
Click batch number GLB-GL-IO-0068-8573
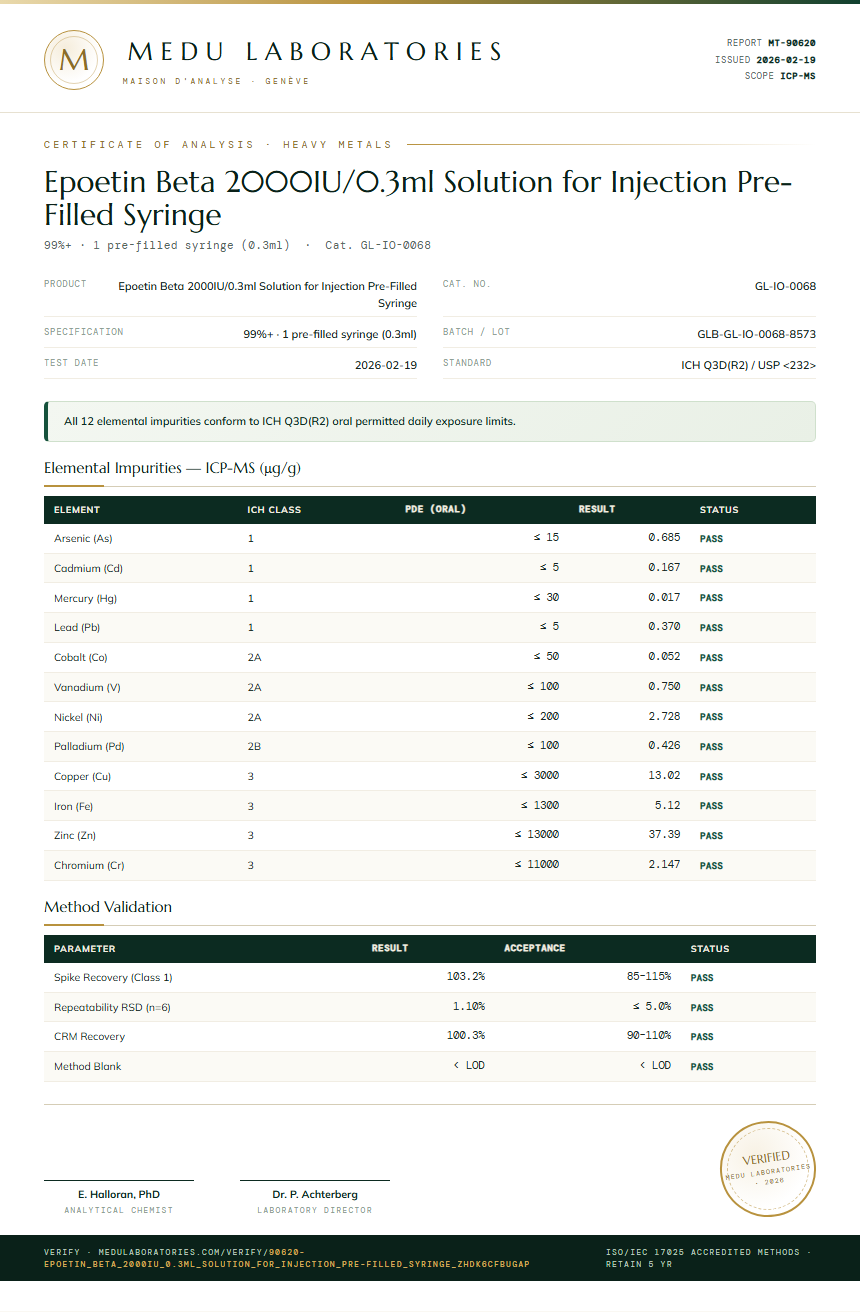tap(756, 334)
